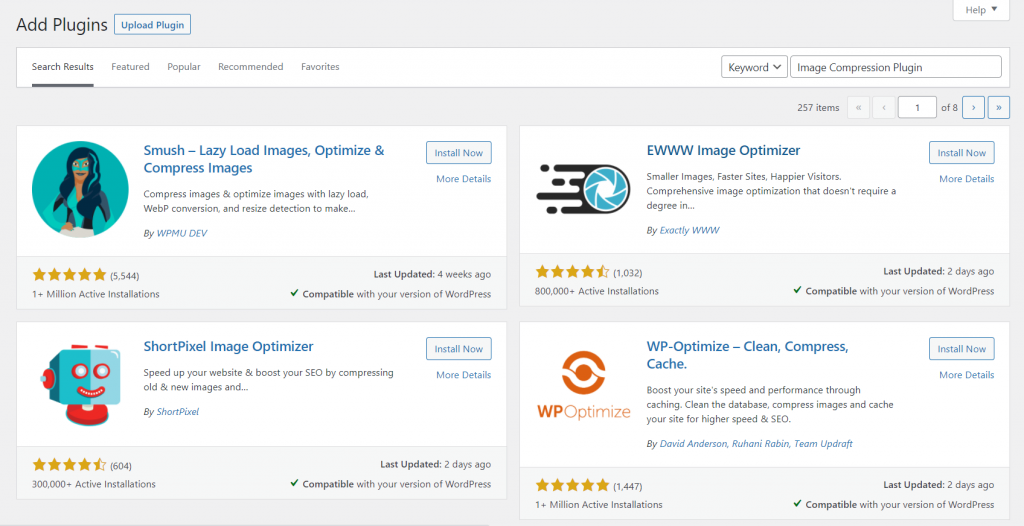Open More Details for WP-Optimize
Screen dimensions: 1024x526
point(967,374)
